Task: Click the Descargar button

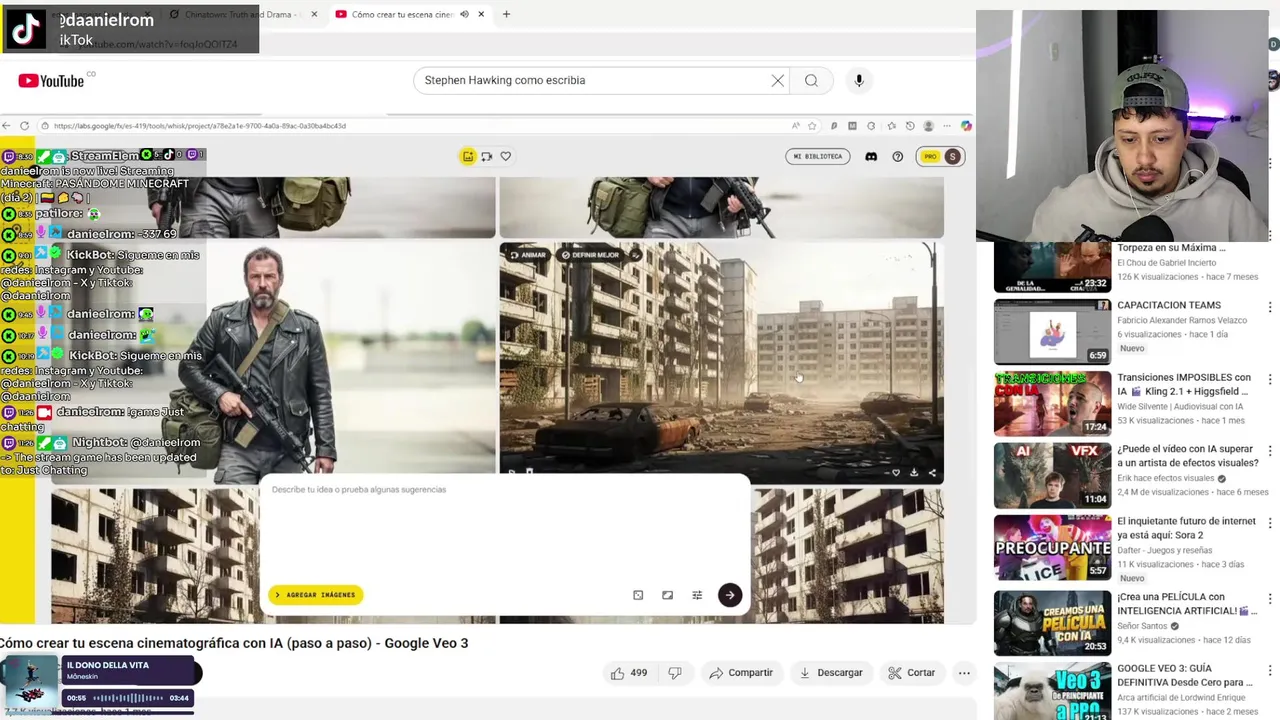Action: point(831,673)
